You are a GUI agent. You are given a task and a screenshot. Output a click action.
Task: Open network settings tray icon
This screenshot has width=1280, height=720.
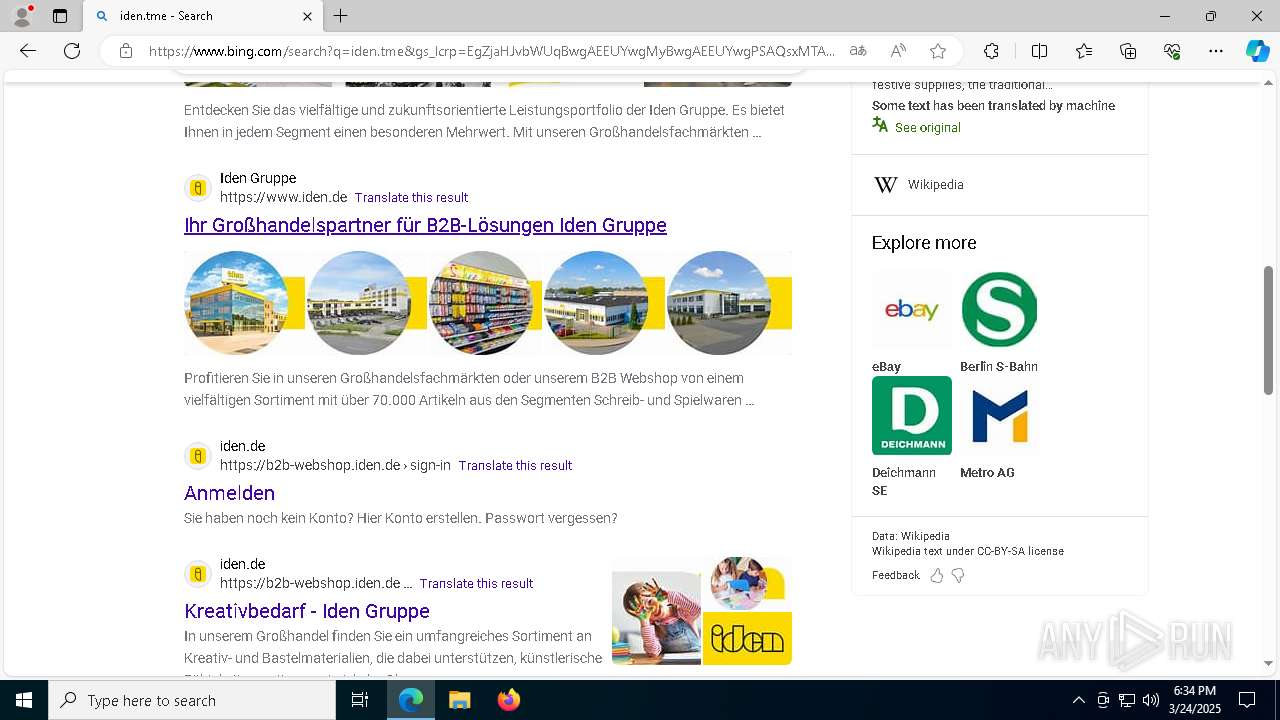point(1127,700)
